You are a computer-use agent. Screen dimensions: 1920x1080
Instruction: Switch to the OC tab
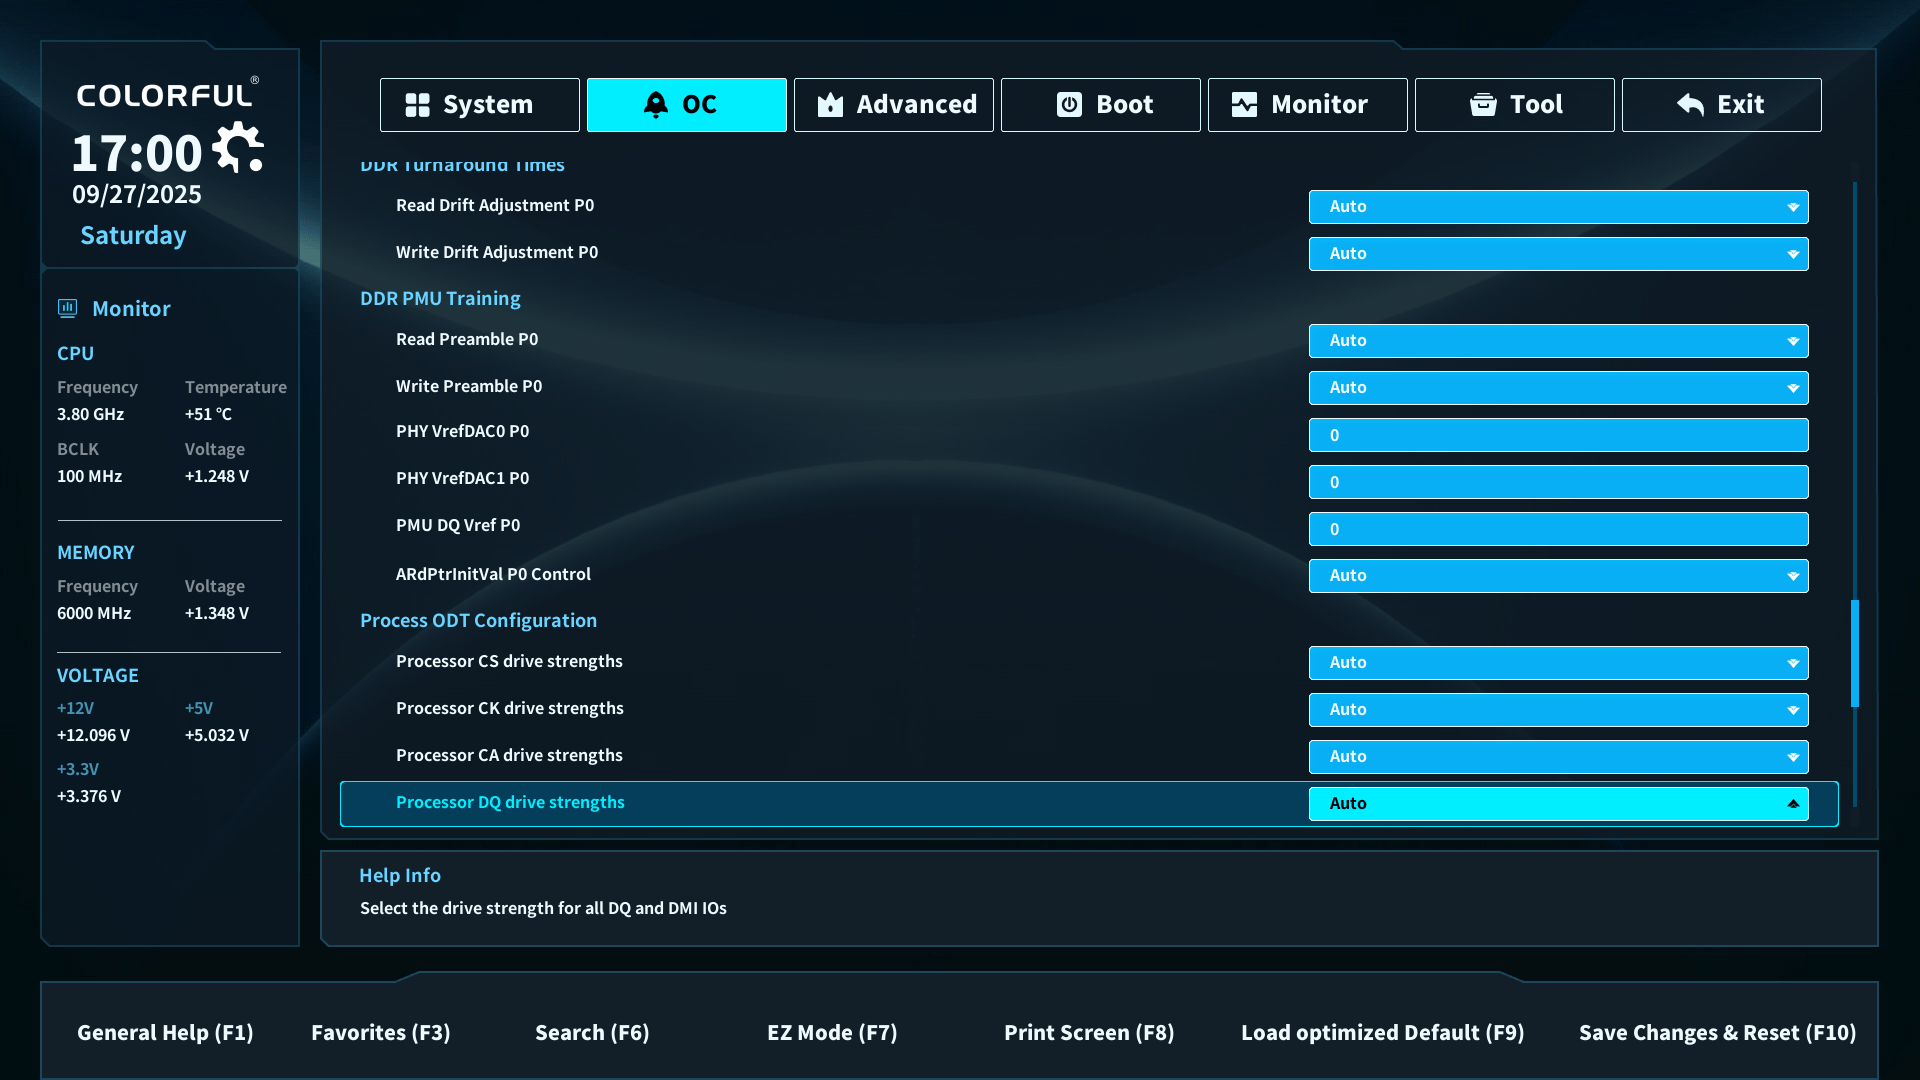click(x=687, y=105)
